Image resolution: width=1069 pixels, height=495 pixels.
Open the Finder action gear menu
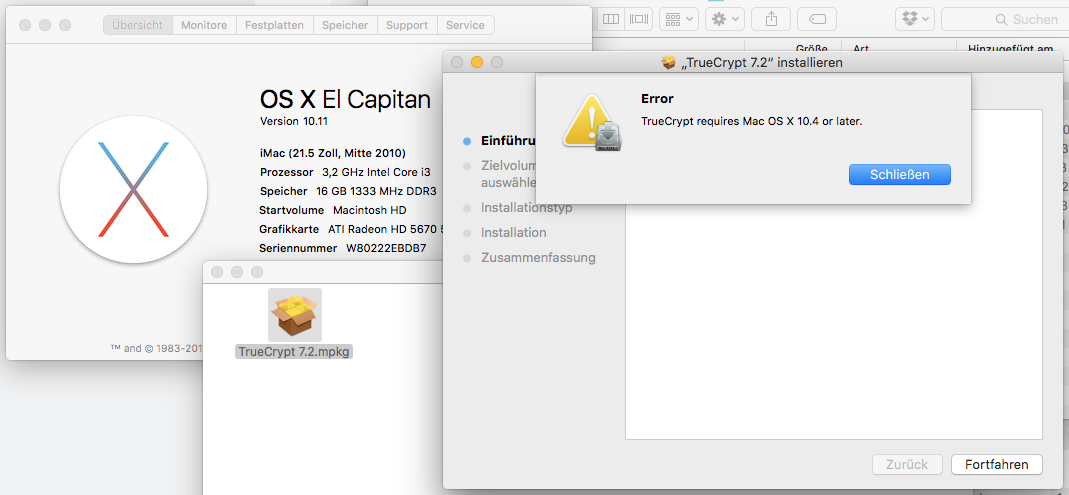point(725,19)
